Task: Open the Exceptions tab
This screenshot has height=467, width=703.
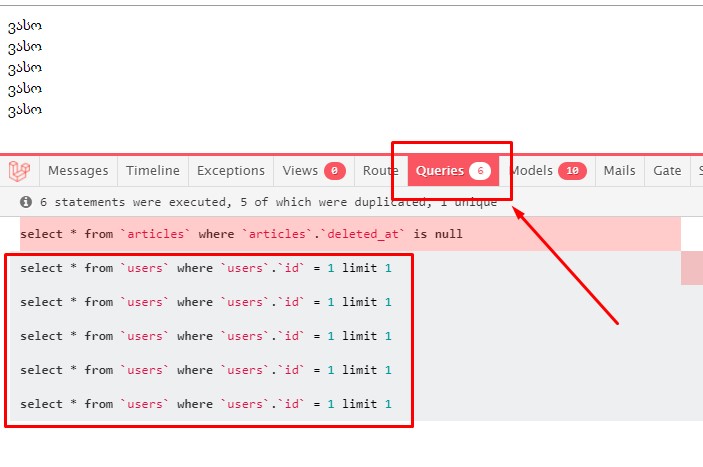Action: click(231, 171)
